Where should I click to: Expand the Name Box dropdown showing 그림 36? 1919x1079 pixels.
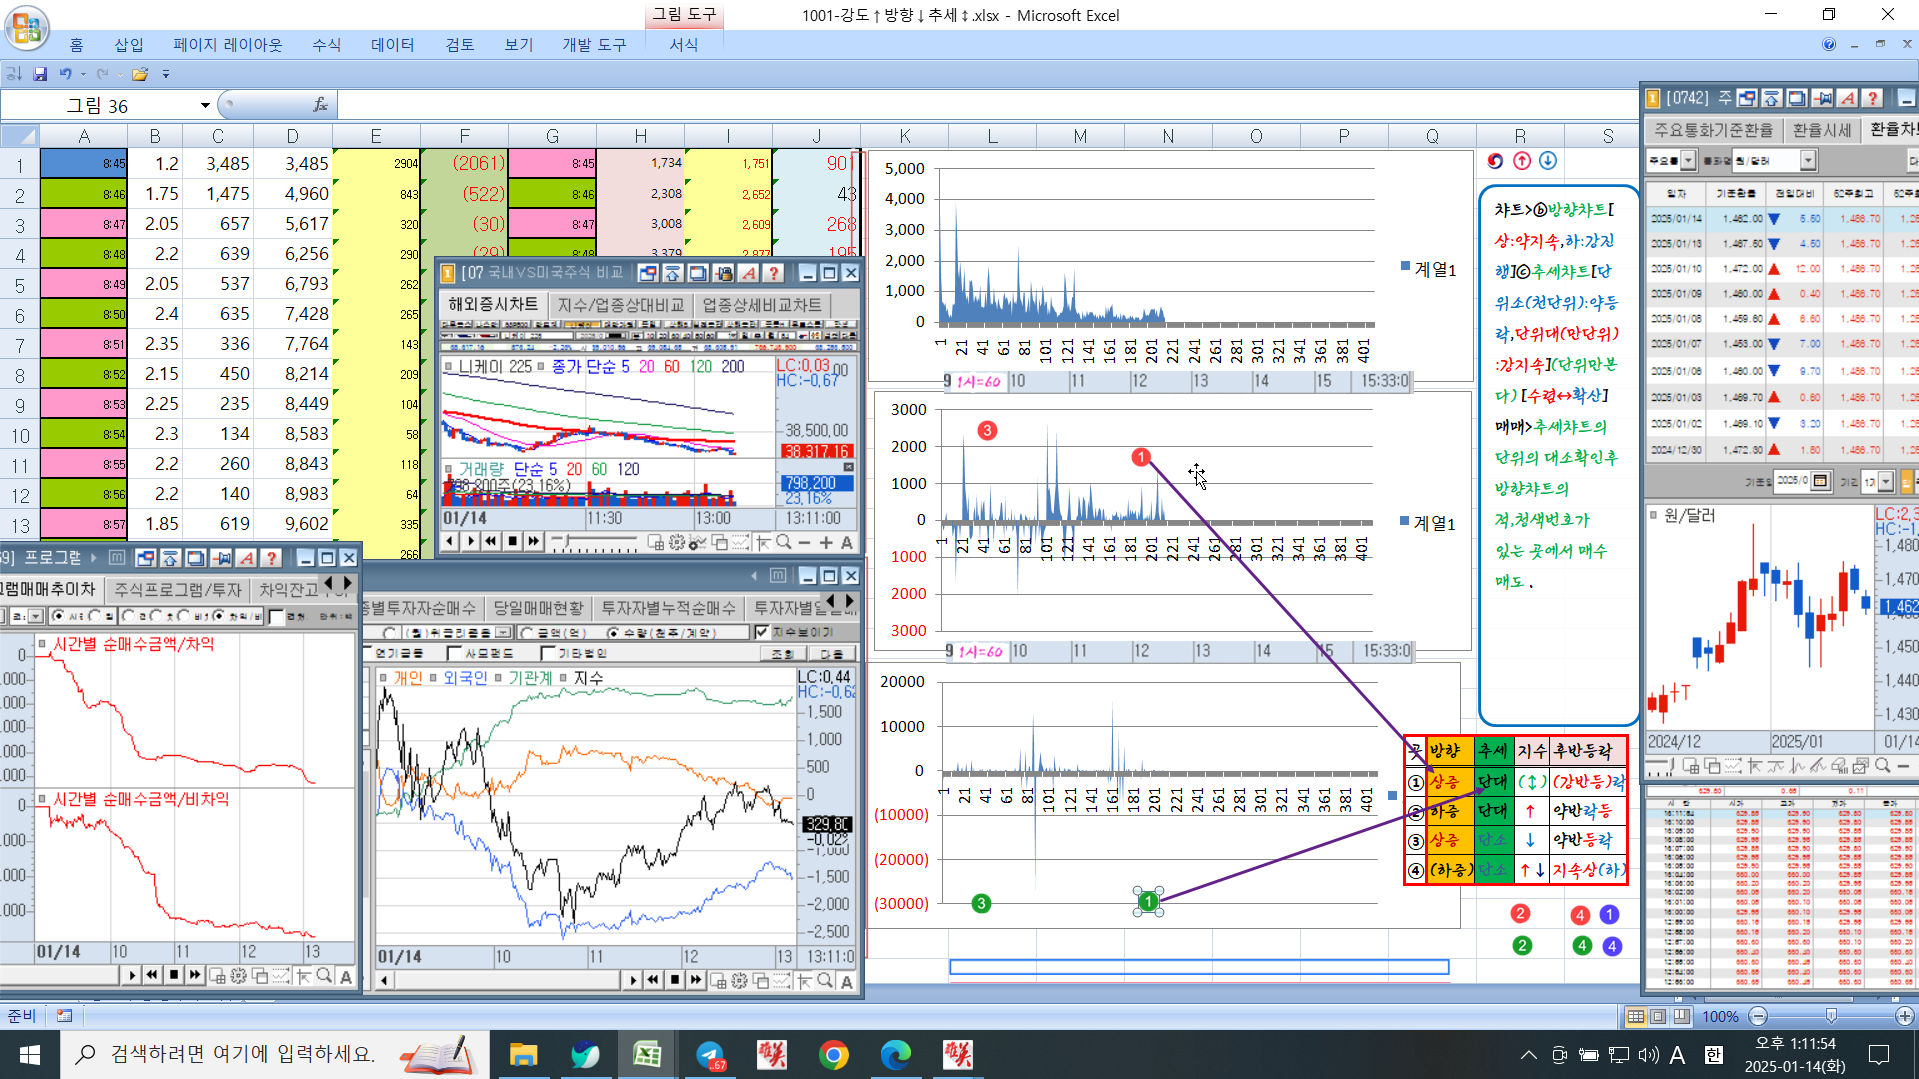click(x=205, y=105)
